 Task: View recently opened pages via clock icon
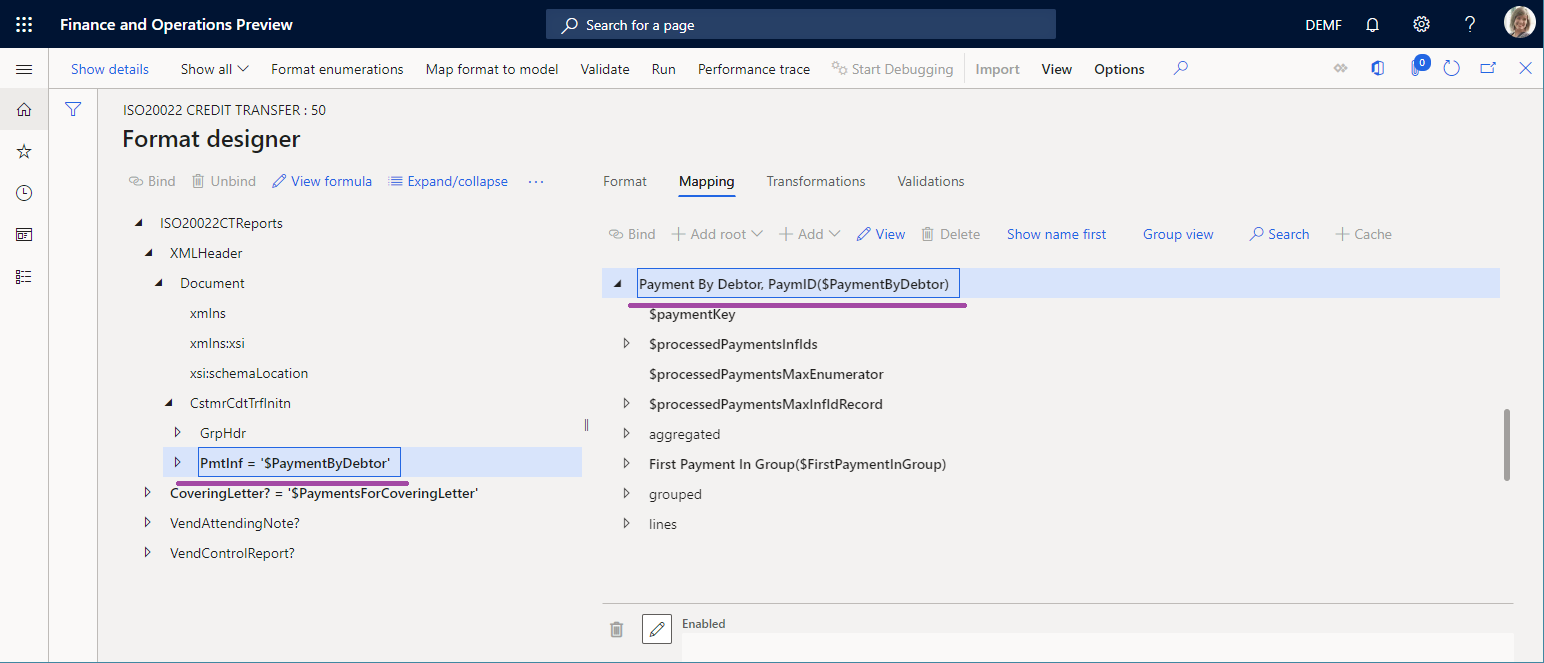(x=24, y=192)
